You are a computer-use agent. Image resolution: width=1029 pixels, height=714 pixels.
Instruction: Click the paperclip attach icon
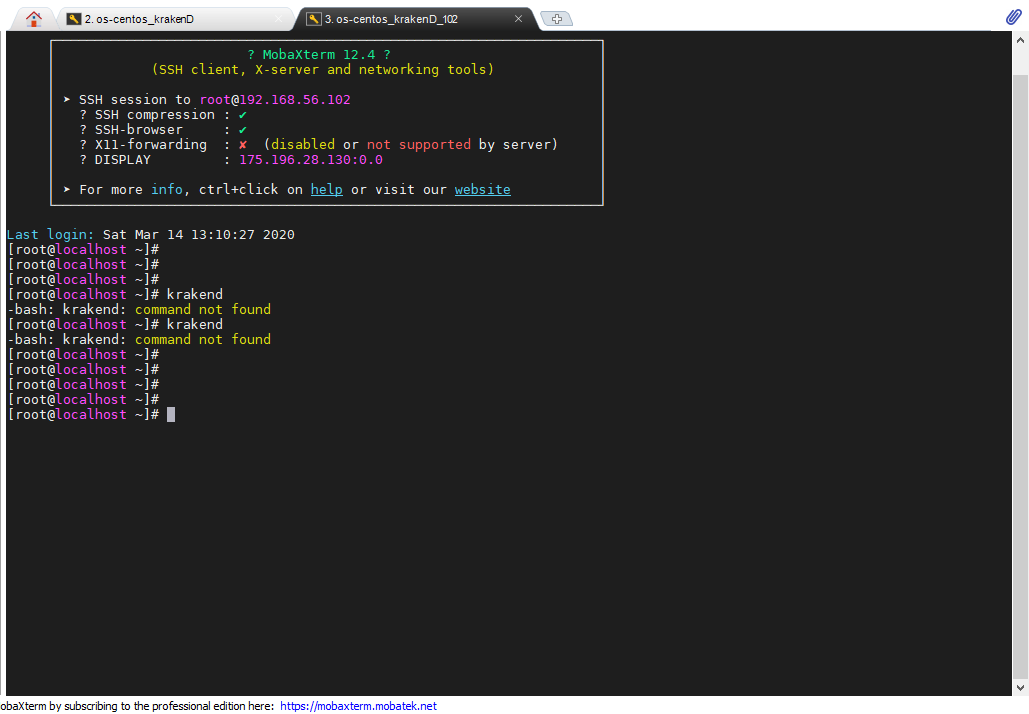coord(1013,17)
